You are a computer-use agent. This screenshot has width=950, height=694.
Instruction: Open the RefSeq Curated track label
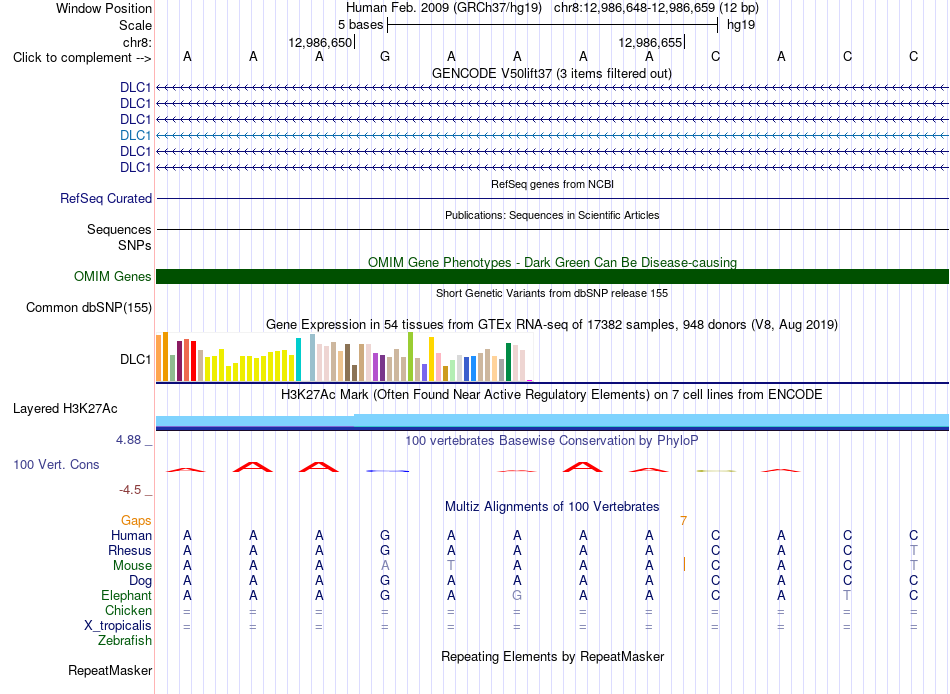pos(106,198)
